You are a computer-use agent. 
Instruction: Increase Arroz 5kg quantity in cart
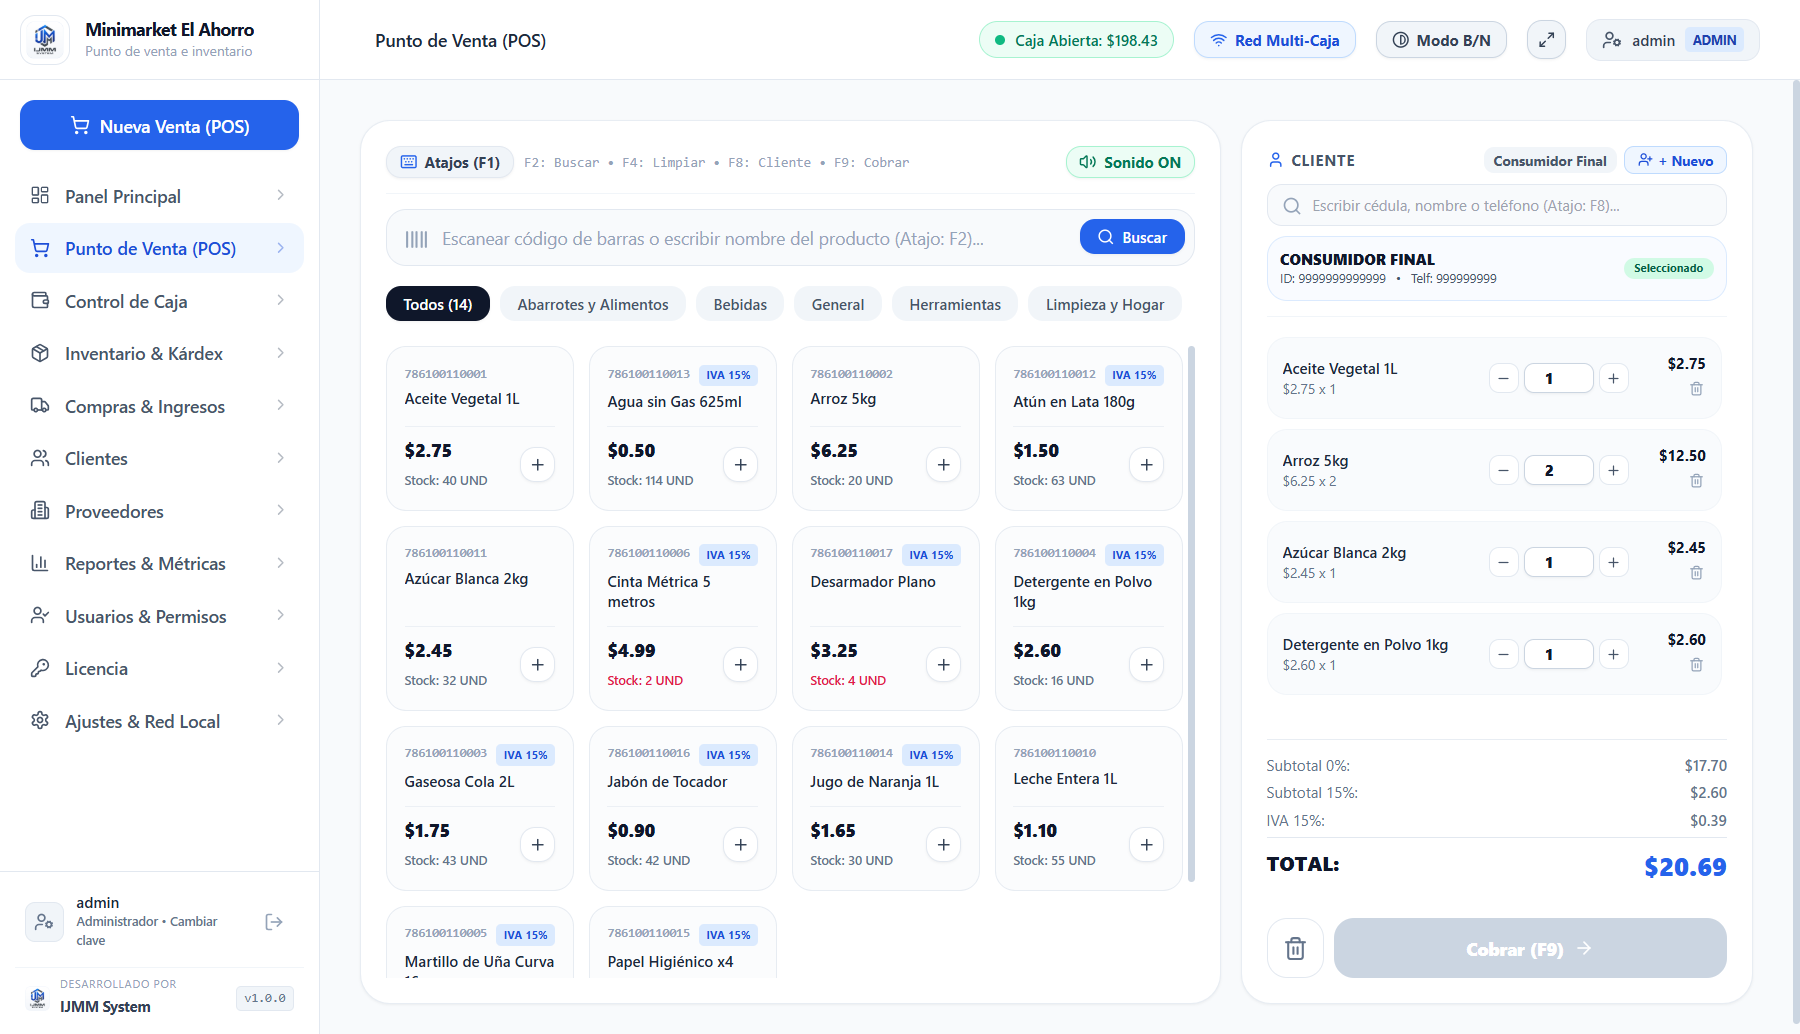point(1613,470)
